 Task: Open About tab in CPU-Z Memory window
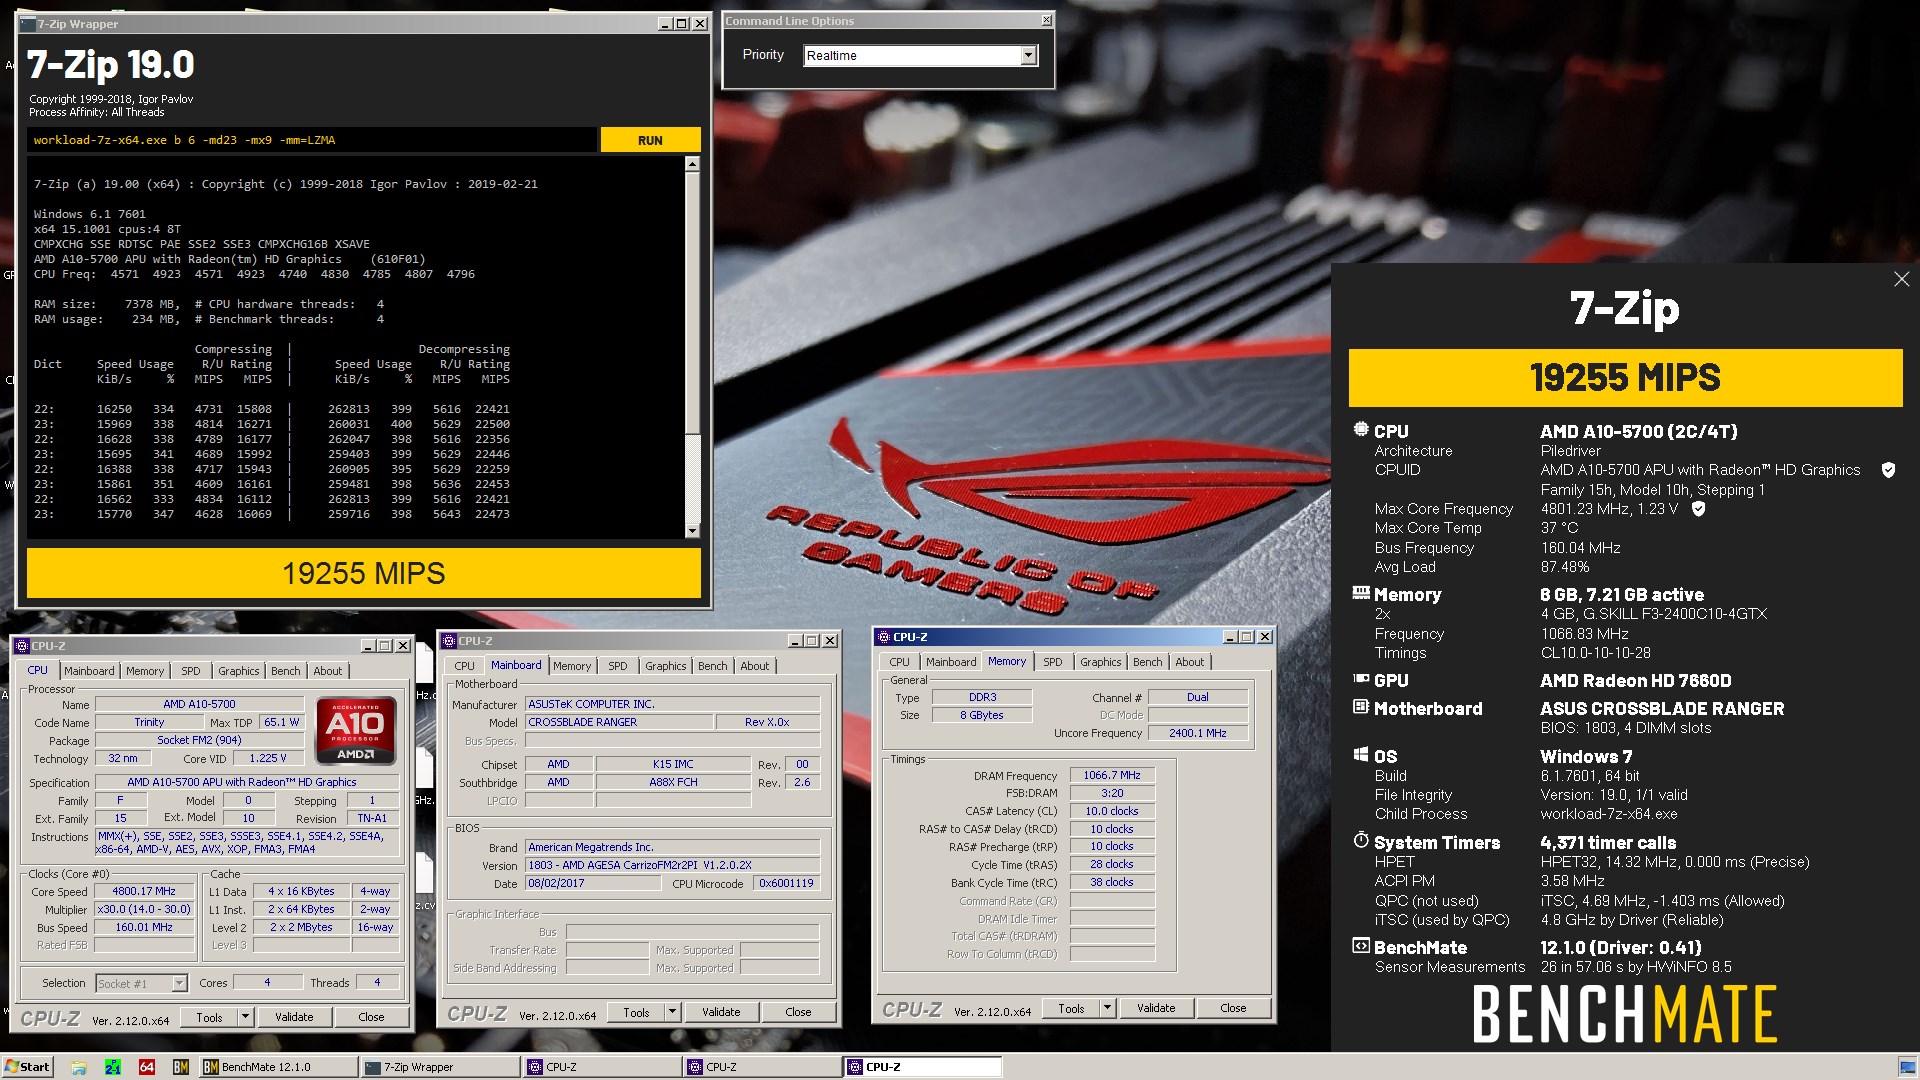1189,662
